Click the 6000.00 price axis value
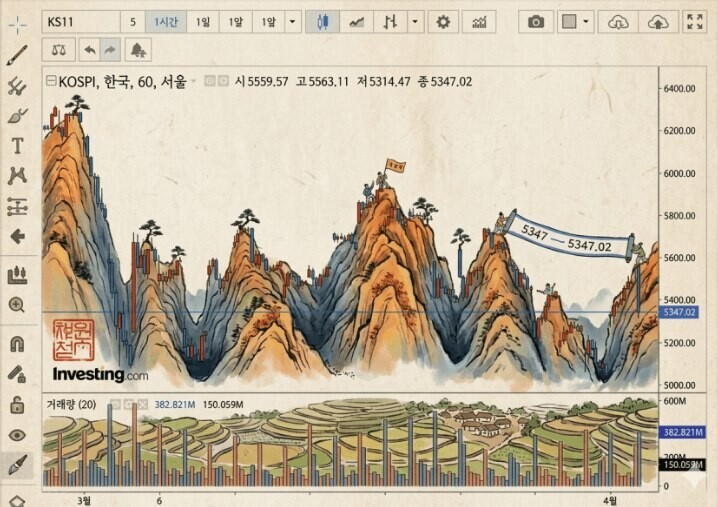 point(680,174)
